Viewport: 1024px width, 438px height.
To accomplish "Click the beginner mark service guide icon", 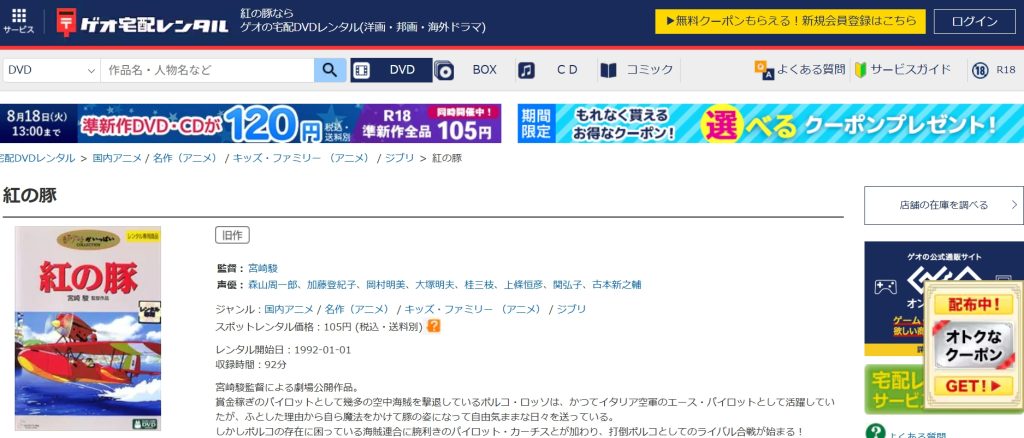I will [860, 70].
